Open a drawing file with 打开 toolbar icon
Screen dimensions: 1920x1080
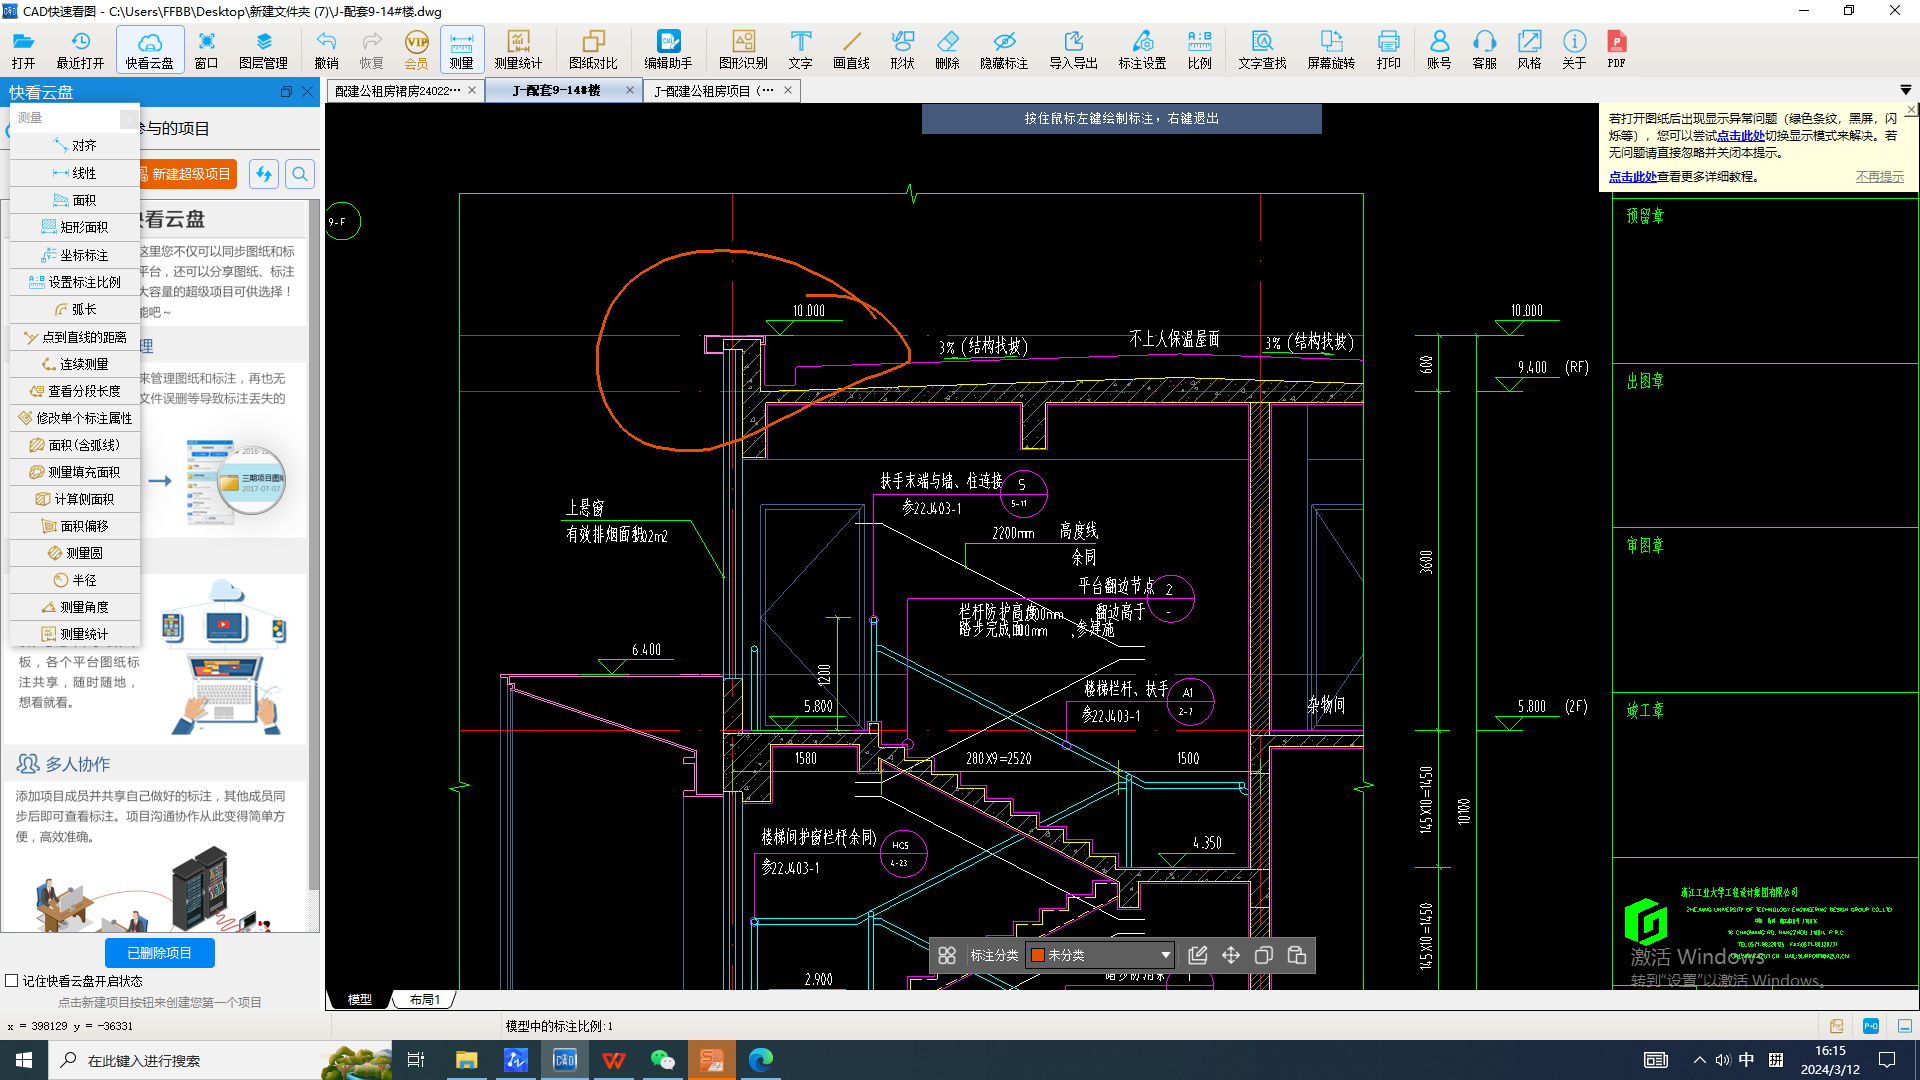pyautogui.click(x=23, y=49)
